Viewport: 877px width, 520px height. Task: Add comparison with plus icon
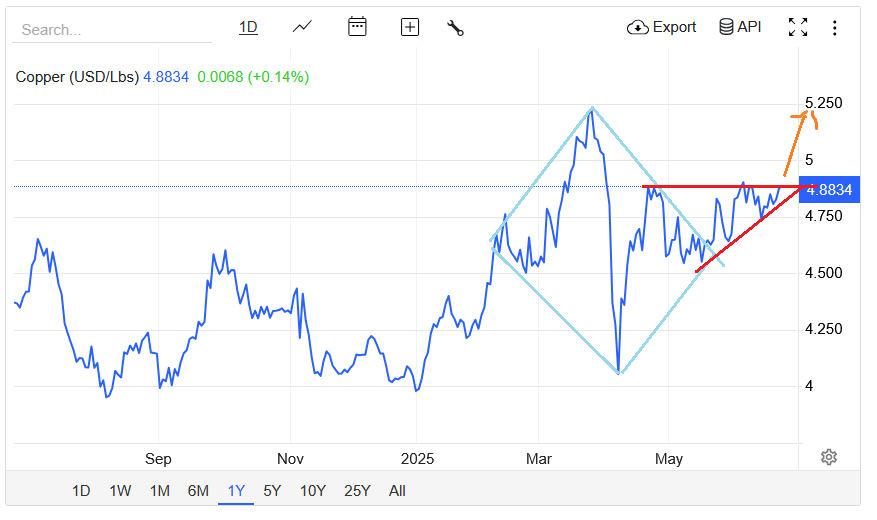[410, 27]
